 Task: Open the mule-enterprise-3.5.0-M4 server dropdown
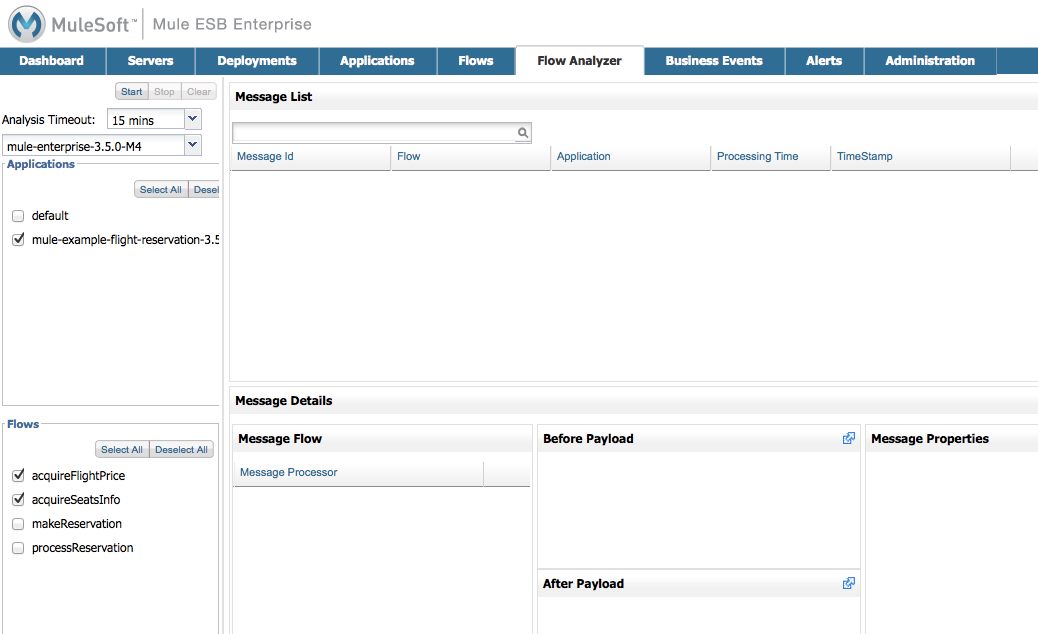point(193,146)
